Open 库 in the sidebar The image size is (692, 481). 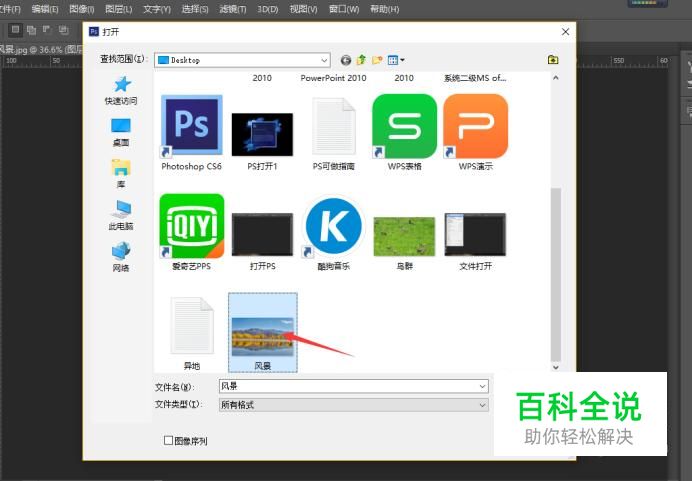click(121, 174)
